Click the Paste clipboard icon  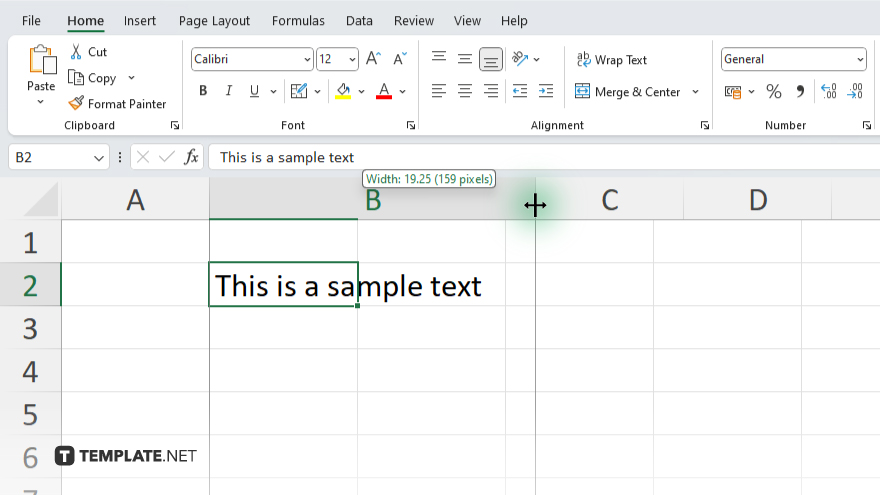[42, 59]
